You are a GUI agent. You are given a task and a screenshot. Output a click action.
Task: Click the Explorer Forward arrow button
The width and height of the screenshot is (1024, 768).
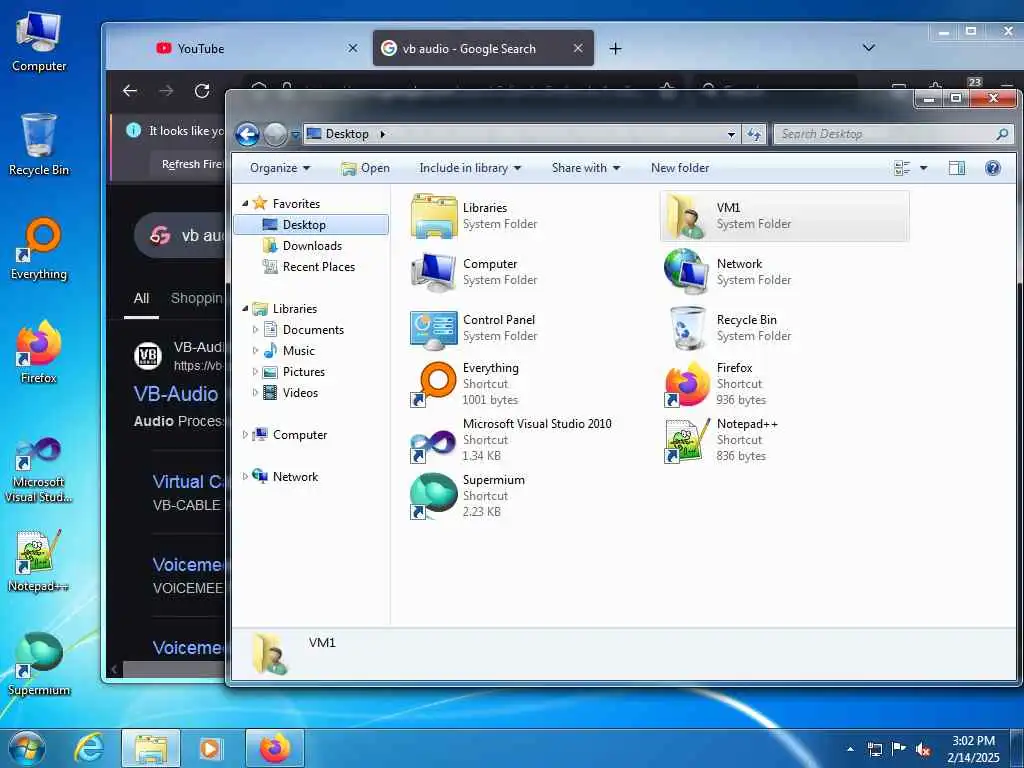click(x=275, y=135)
